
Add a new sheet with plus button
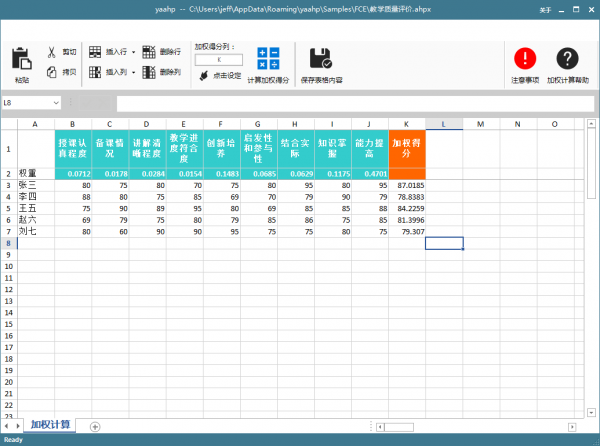[x=95, y=426]
